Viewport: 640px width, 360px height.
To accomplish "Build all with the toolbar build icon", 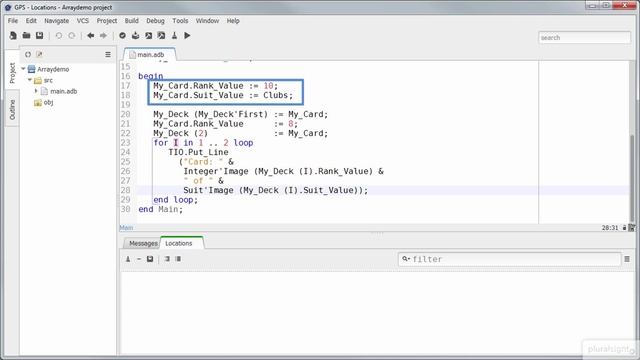I will point(135,36).
